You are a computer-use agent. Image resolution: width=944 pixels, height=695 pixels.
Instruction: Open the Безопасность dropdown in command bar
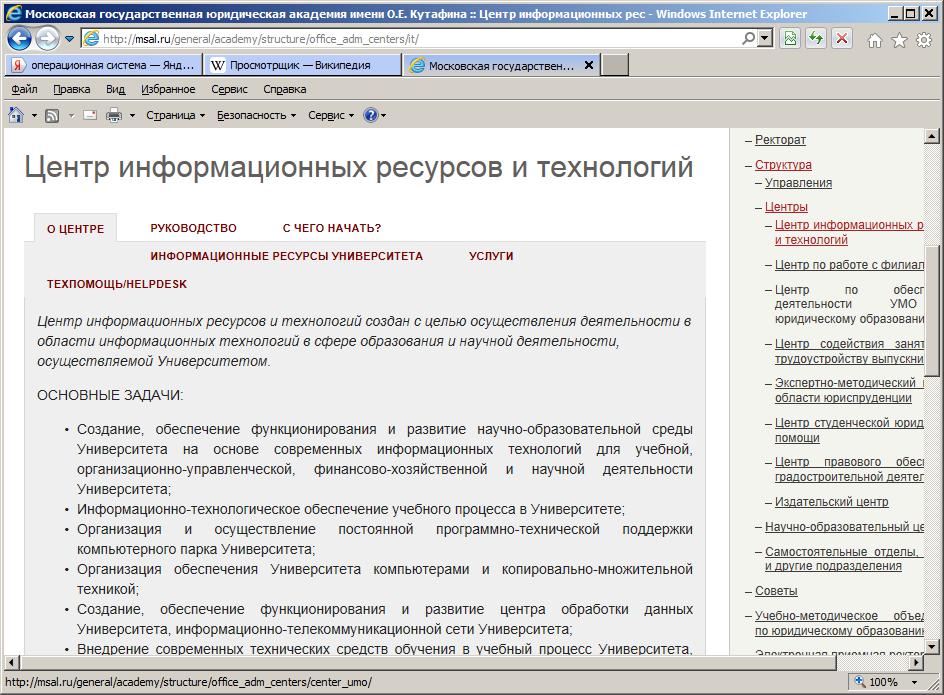click(256, 115)
